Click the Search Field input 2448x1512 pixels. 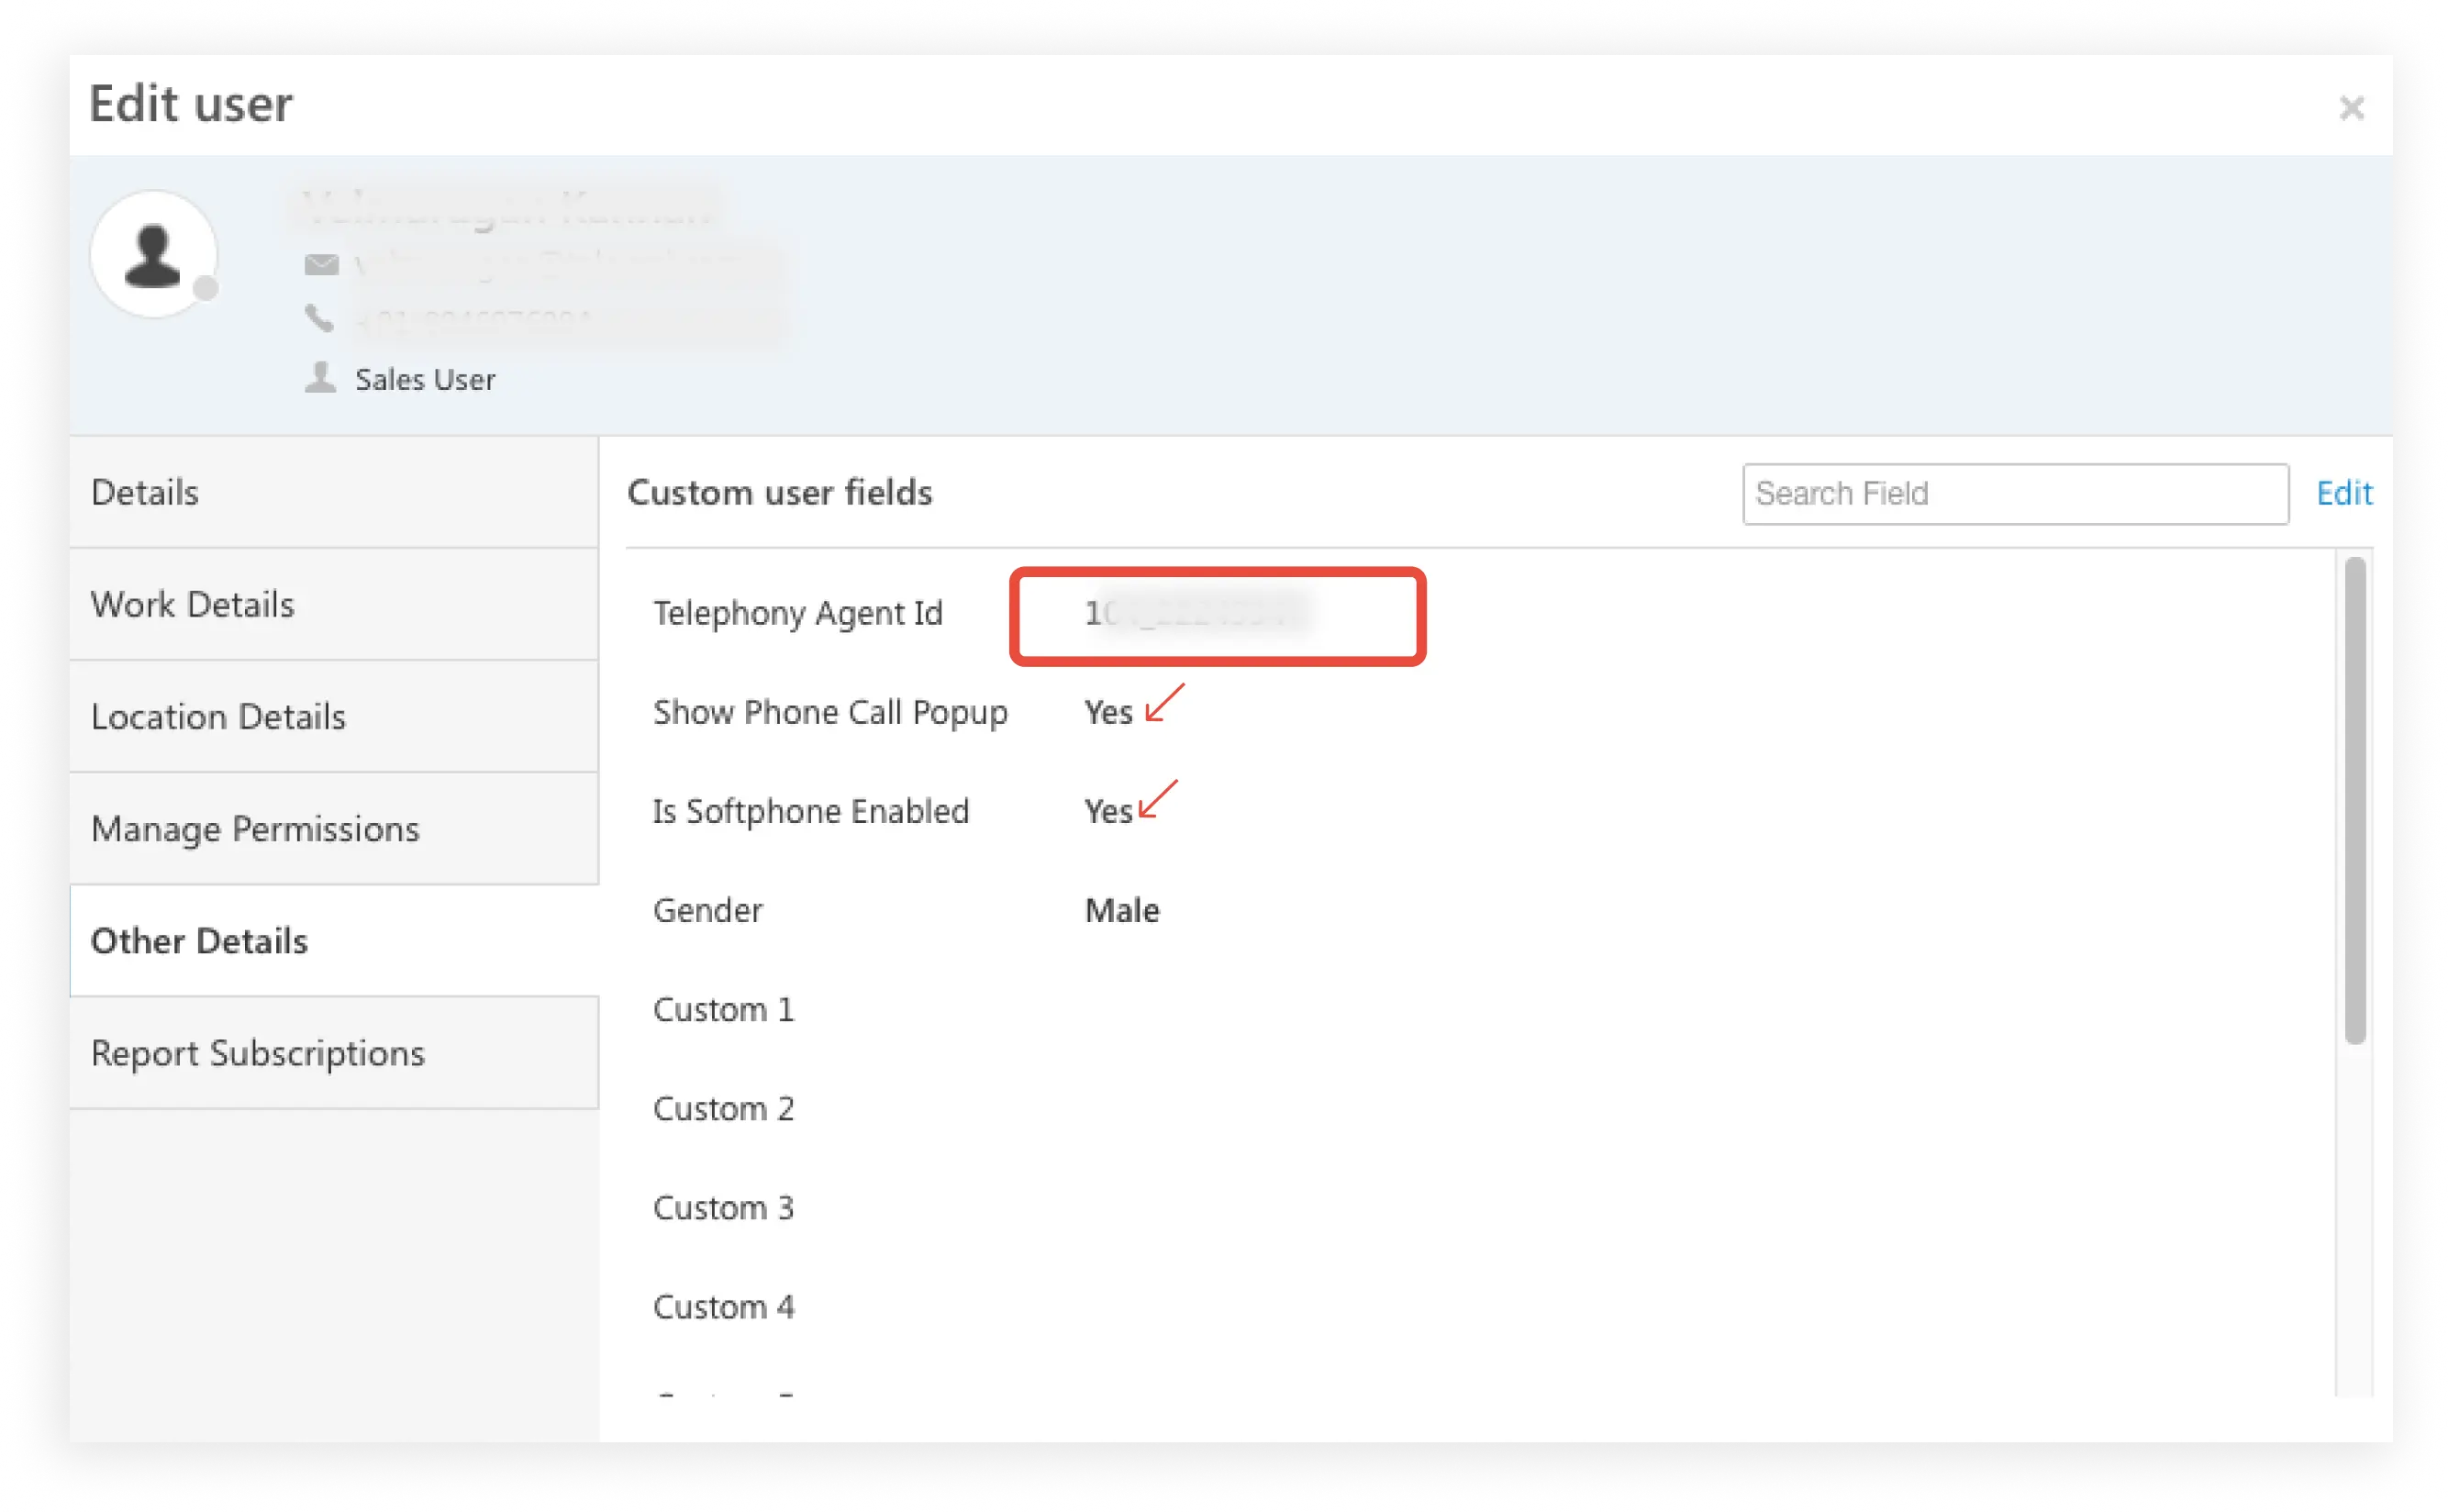click(x=2015, y=493)
